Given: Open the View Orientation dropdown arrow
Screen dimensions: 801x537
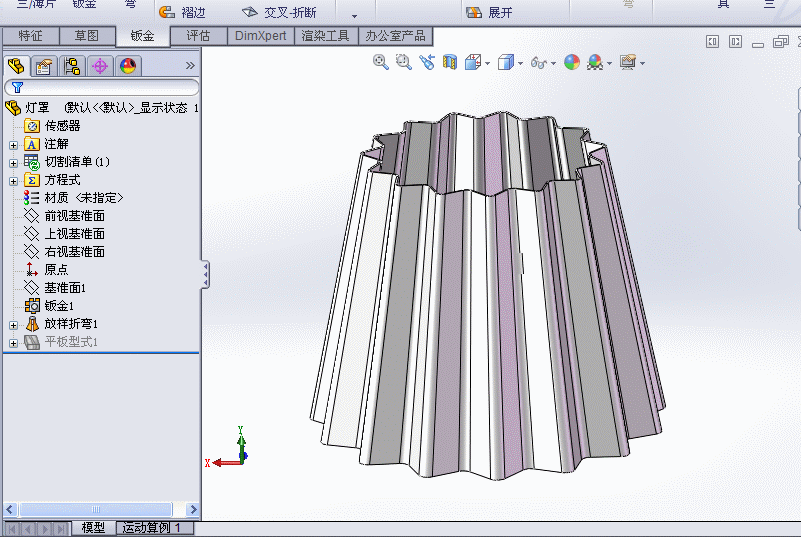Looking at the screenshot, I should [x=488, y=64].
